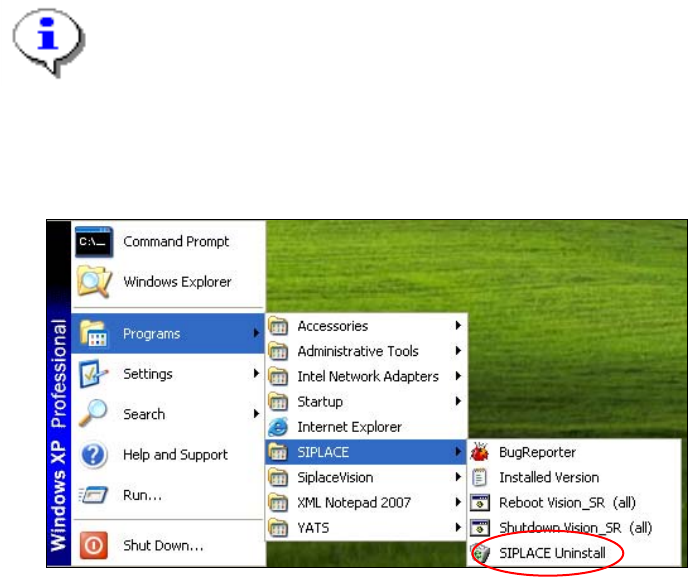Image resolution: width=688 pixels, height=577 pixels.
Task: Click the Startup folder icon
Action: [278, 402]
